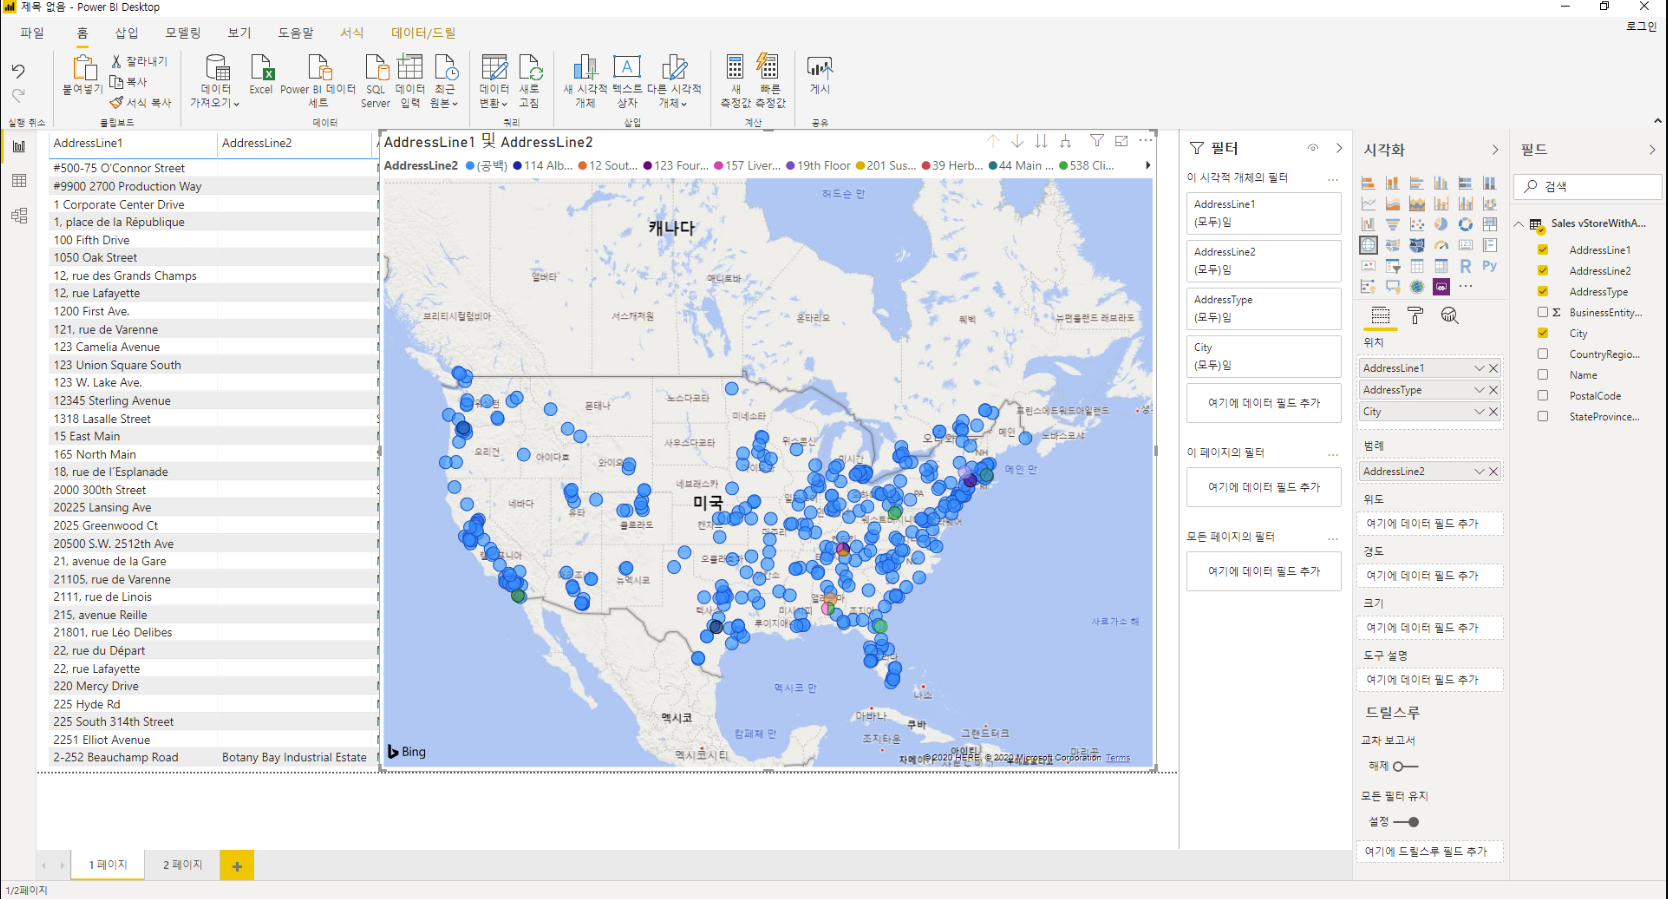The width and height of the screenshot is (1668, 899).
Task: Uncheck the AddressLine2 field checkbox
Action: pyautogui.click(x=1543, y=271)
